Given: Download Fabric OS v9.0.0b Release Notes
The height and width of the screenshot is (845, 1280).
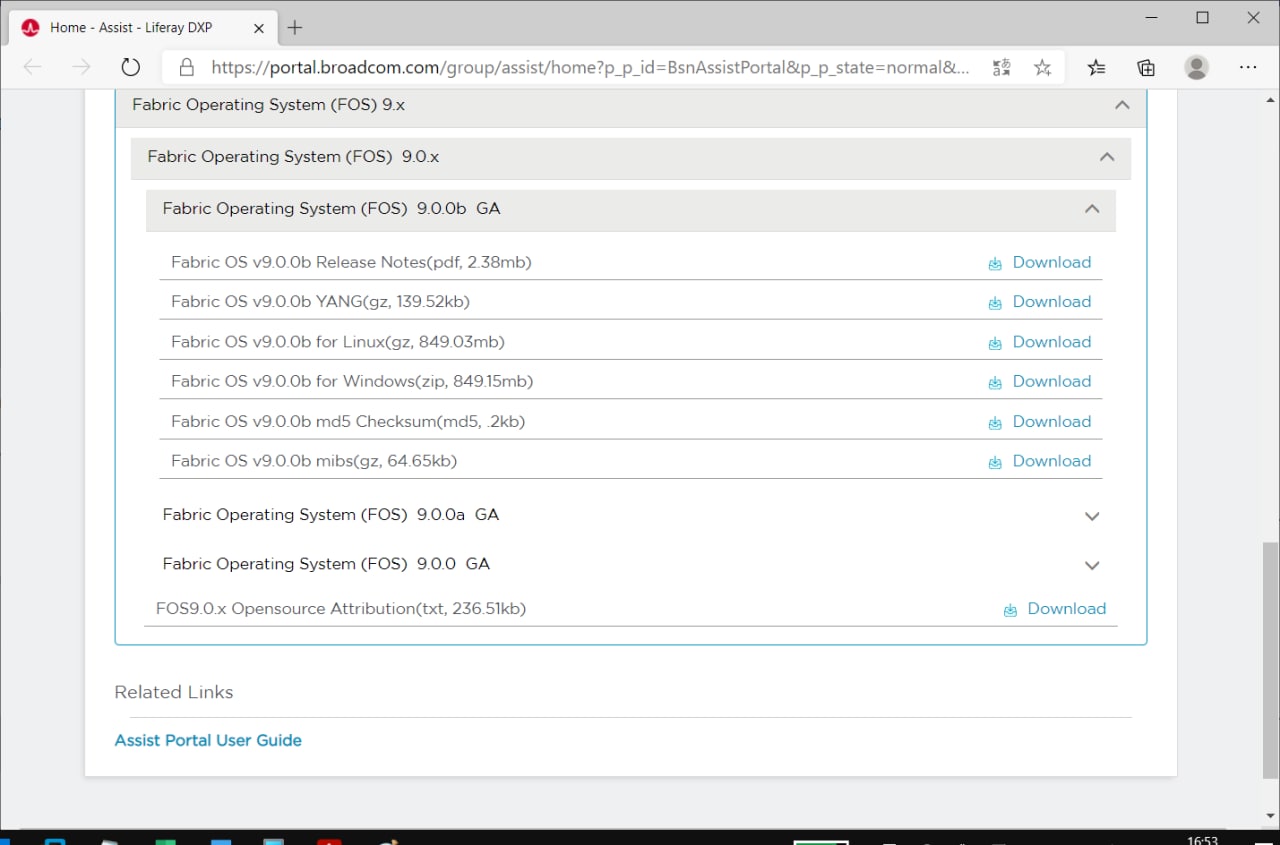Looking at the screenshot, I should (1051, 262).
